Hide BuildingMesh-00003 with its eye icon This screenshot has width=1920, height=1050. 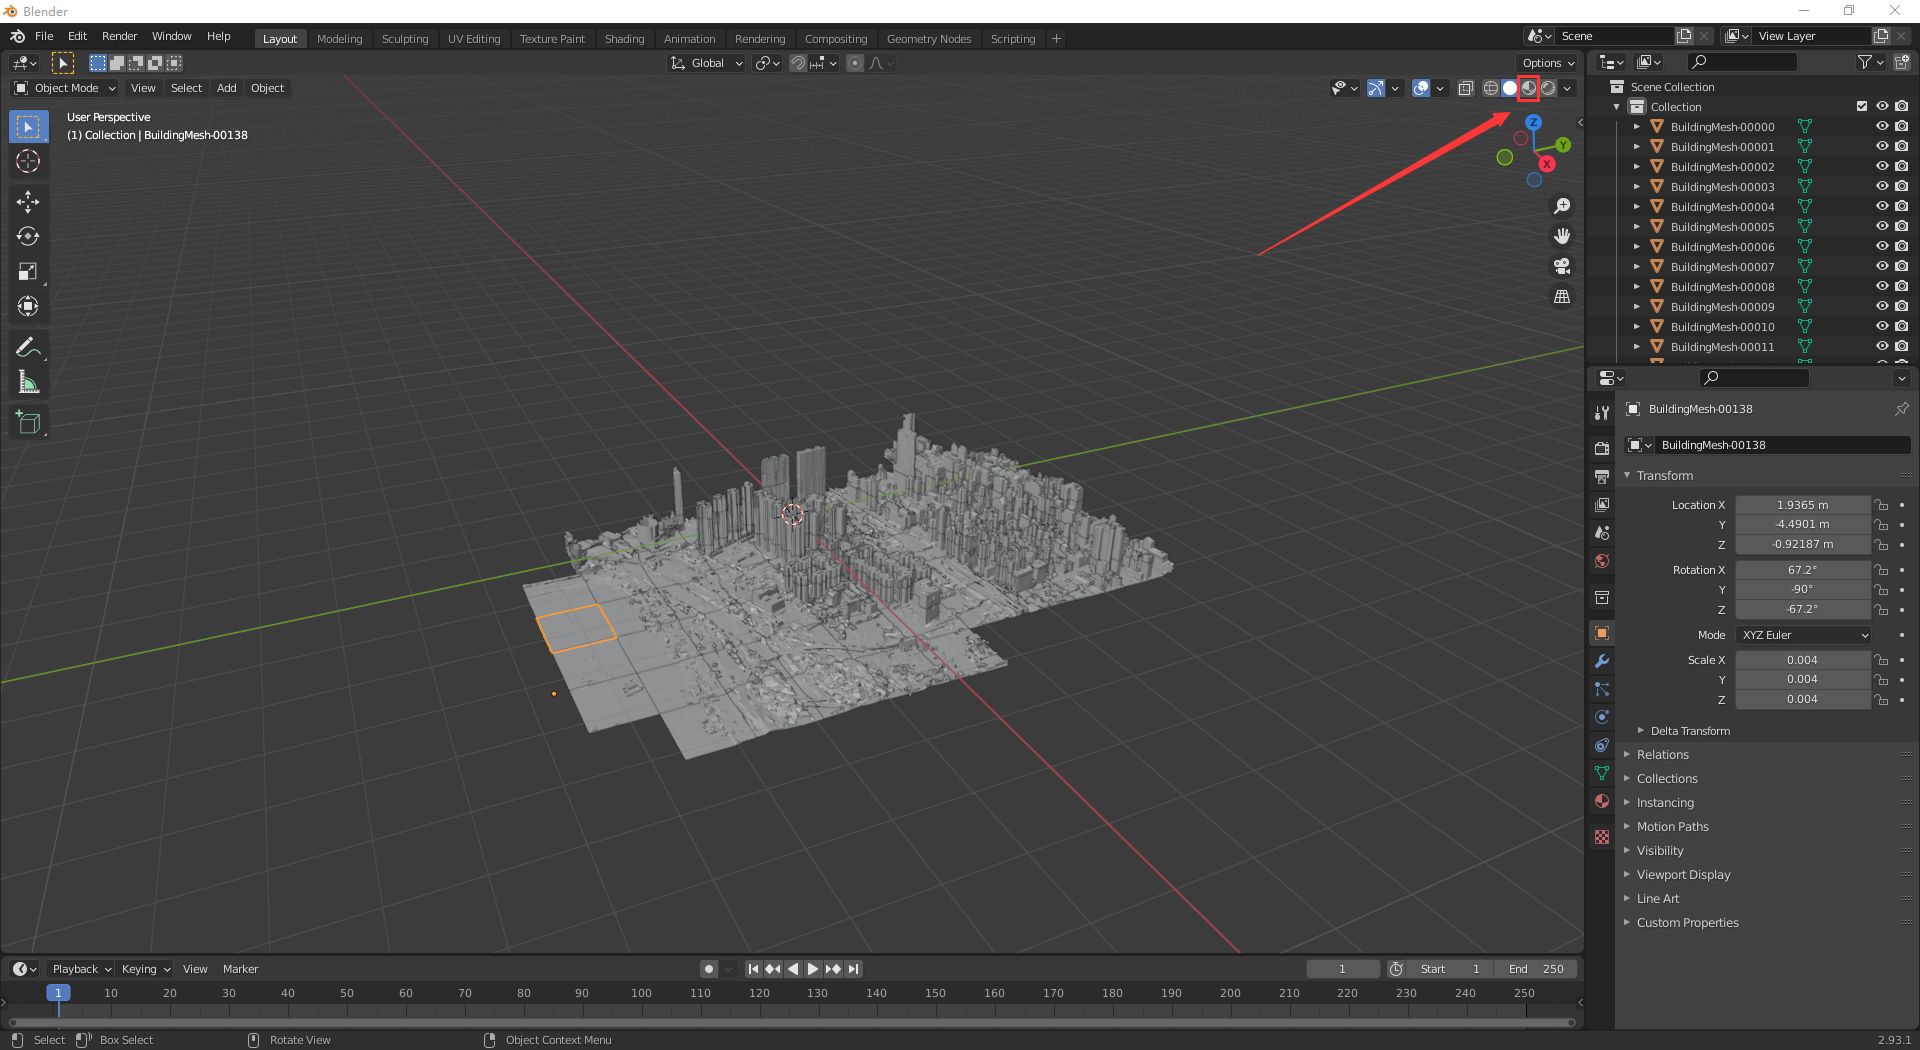[1881, 187]
